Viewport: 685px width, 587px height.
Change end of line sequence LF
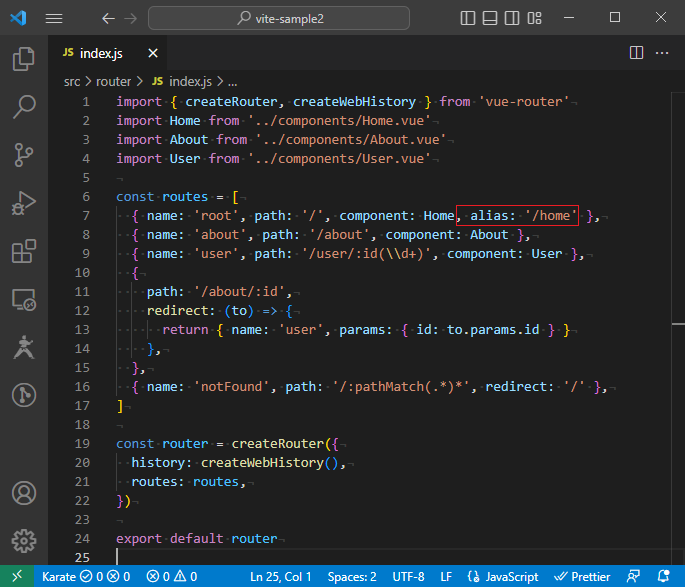[446, 577]
